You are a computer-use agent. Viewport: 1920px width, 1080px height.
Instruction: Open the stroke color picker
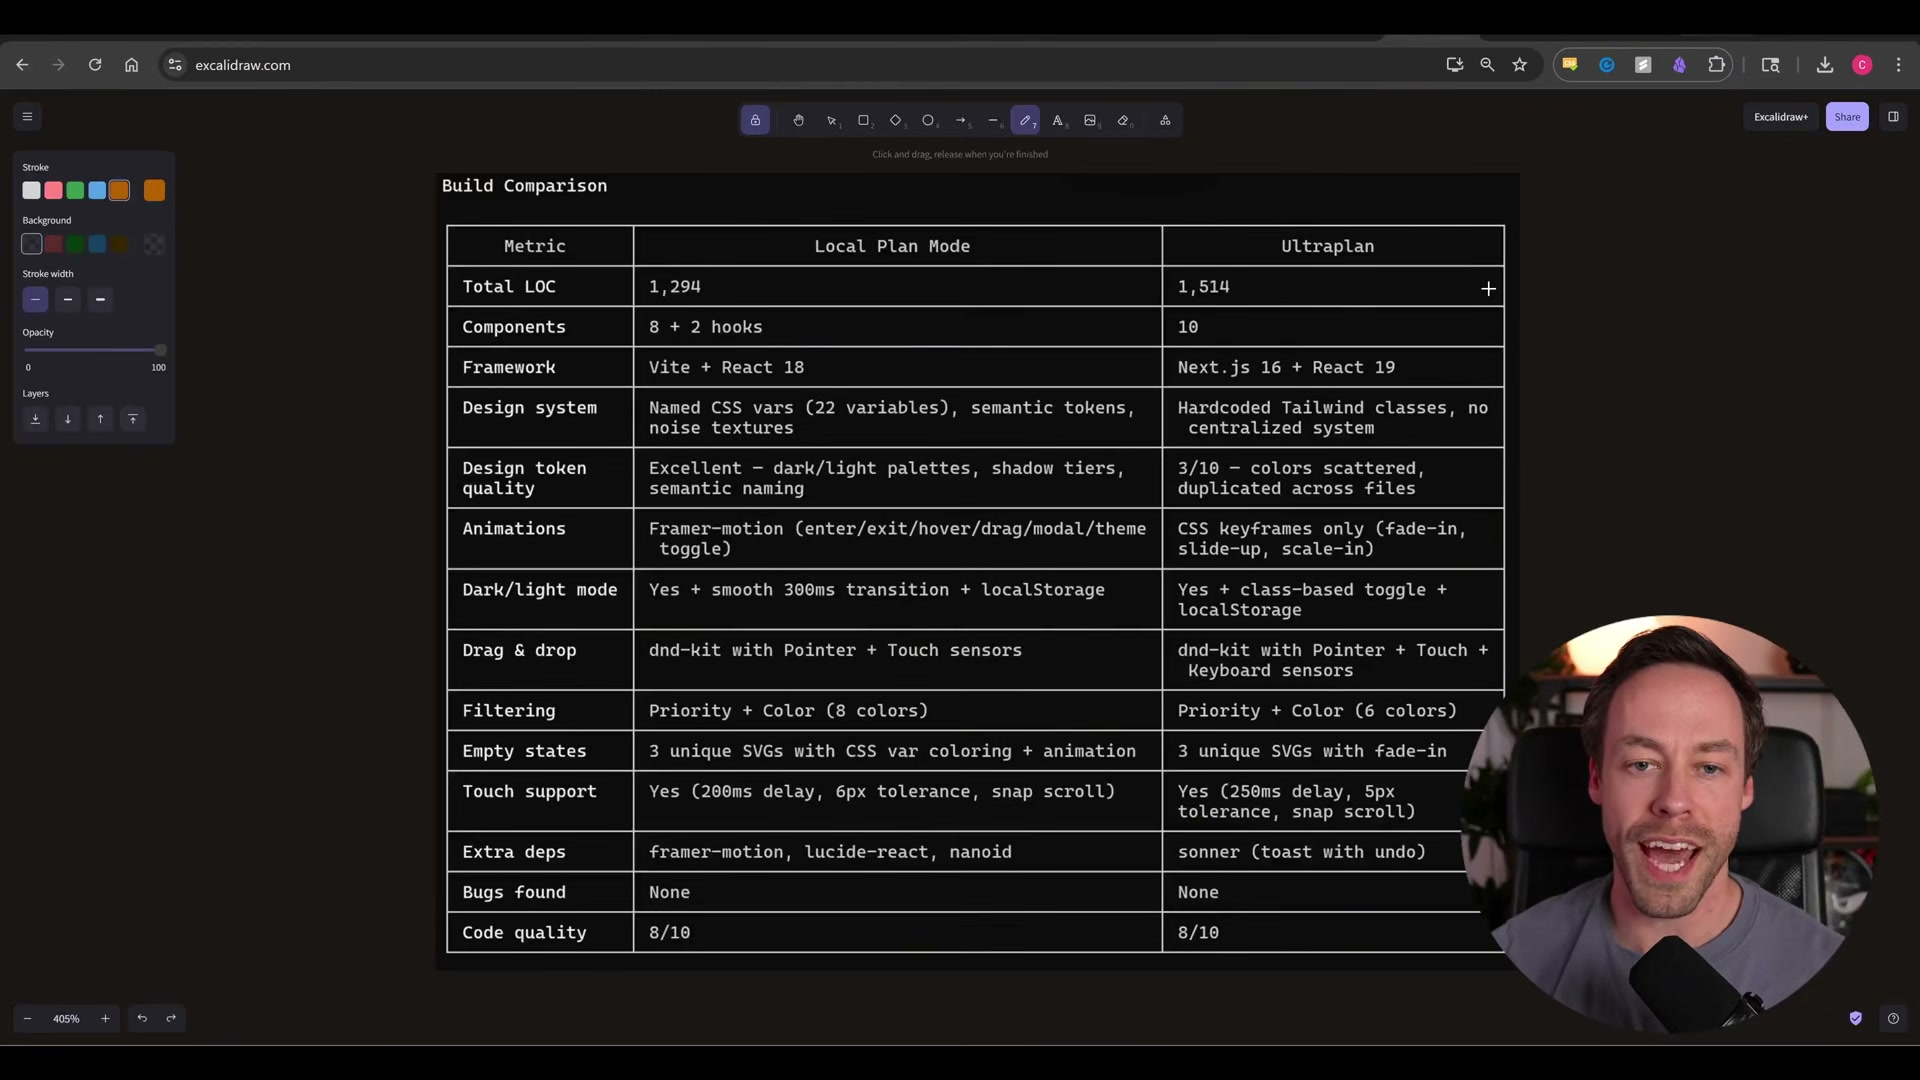tap(154, 190)
